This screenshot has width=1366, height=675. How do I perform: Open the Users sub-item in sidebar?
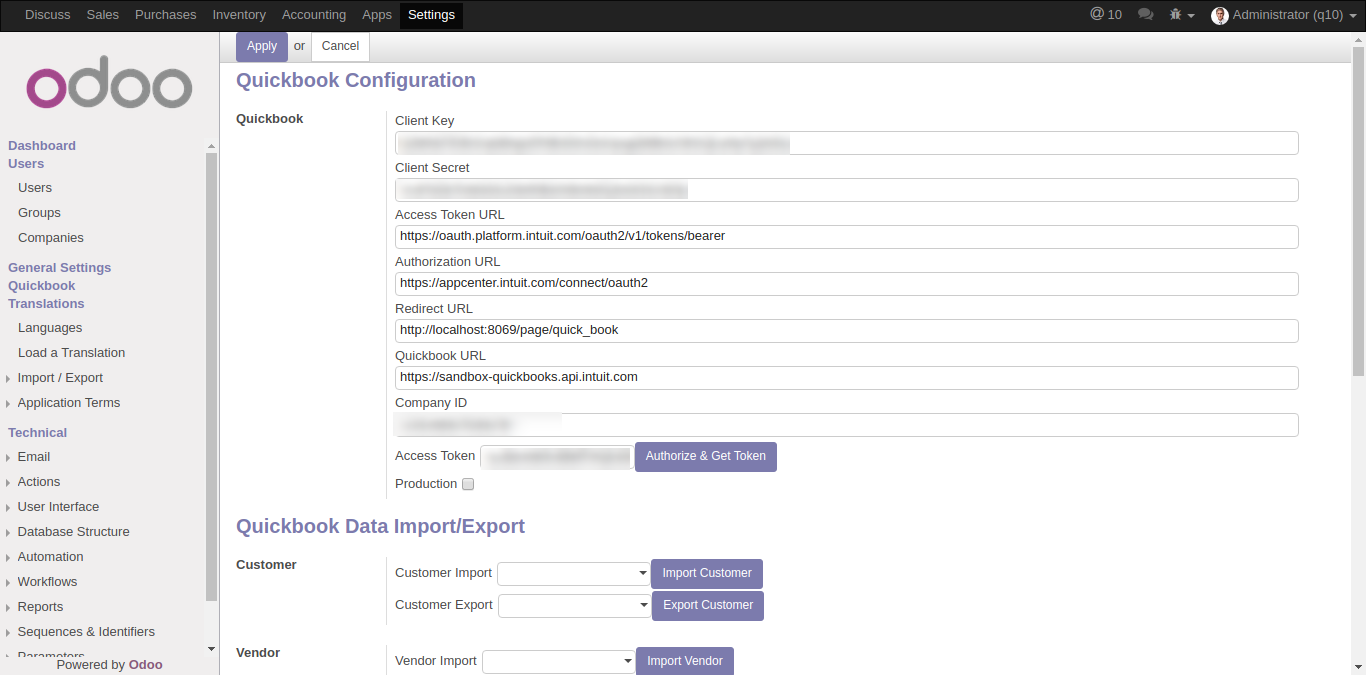pyautogui.click(x=35, y=188)
